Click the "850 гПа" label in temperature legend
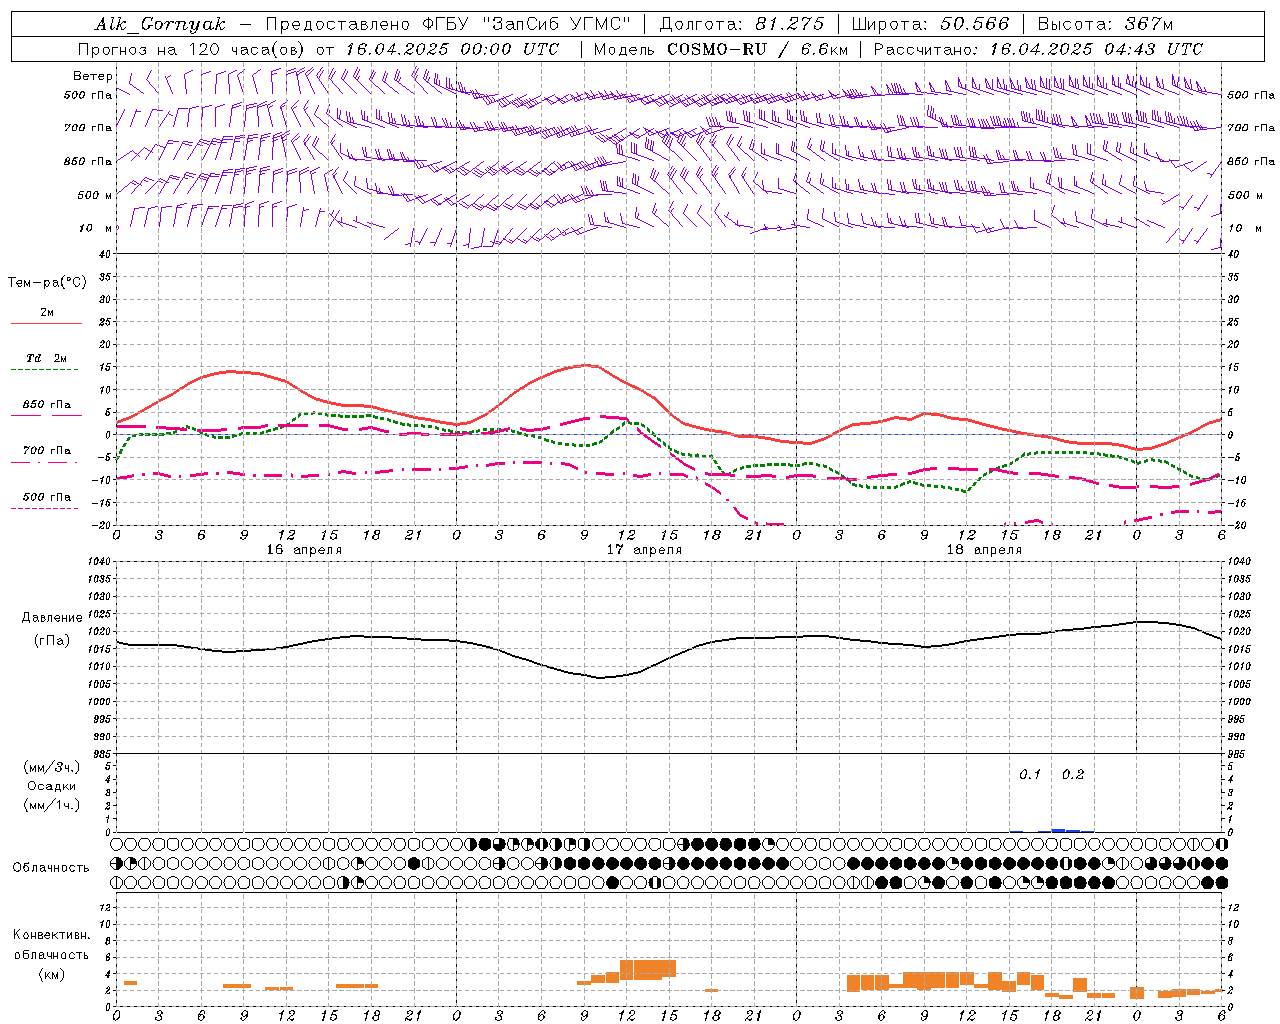Viewport: 1280px width, 1024px height. click(x=47, y=405)
